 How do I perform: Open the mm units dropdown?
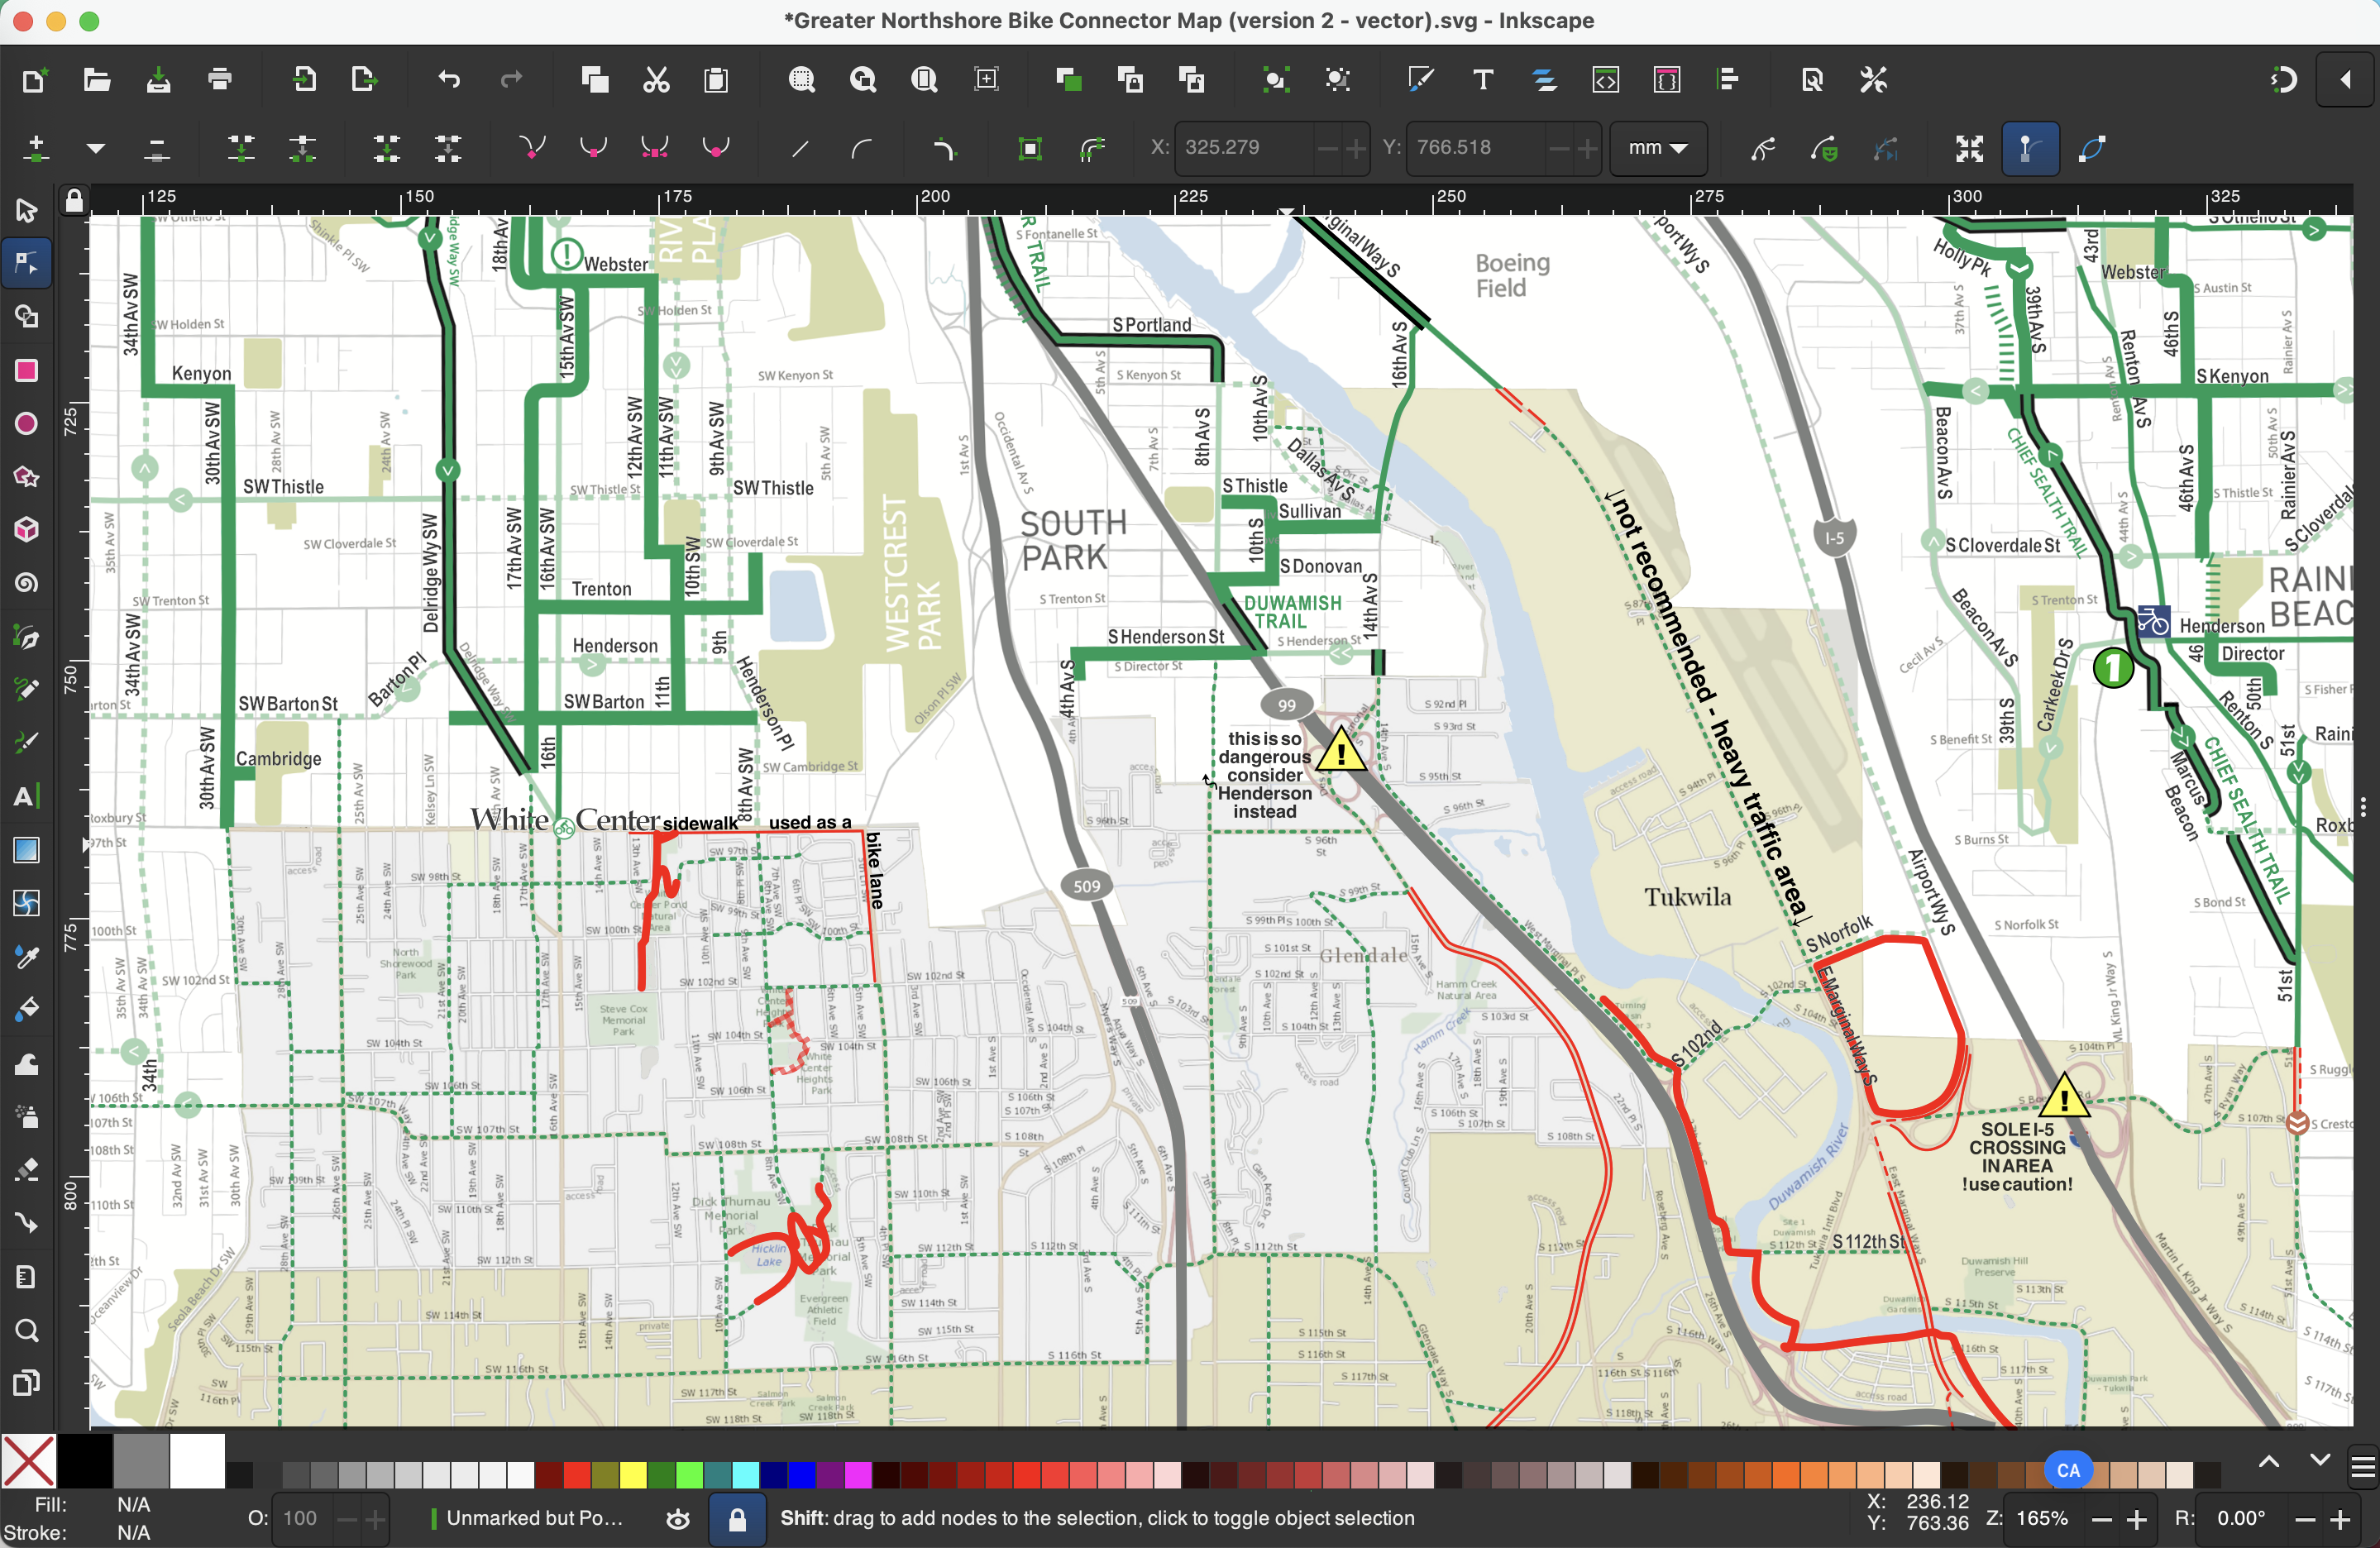click(1658, 148)
